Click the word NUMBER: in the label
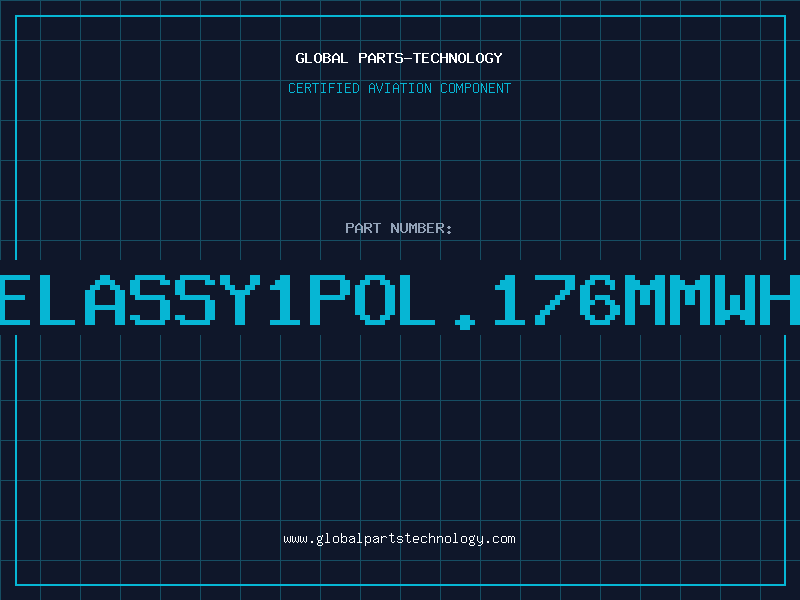The height and width of the screenshot is (600, 800). point(421,228)
